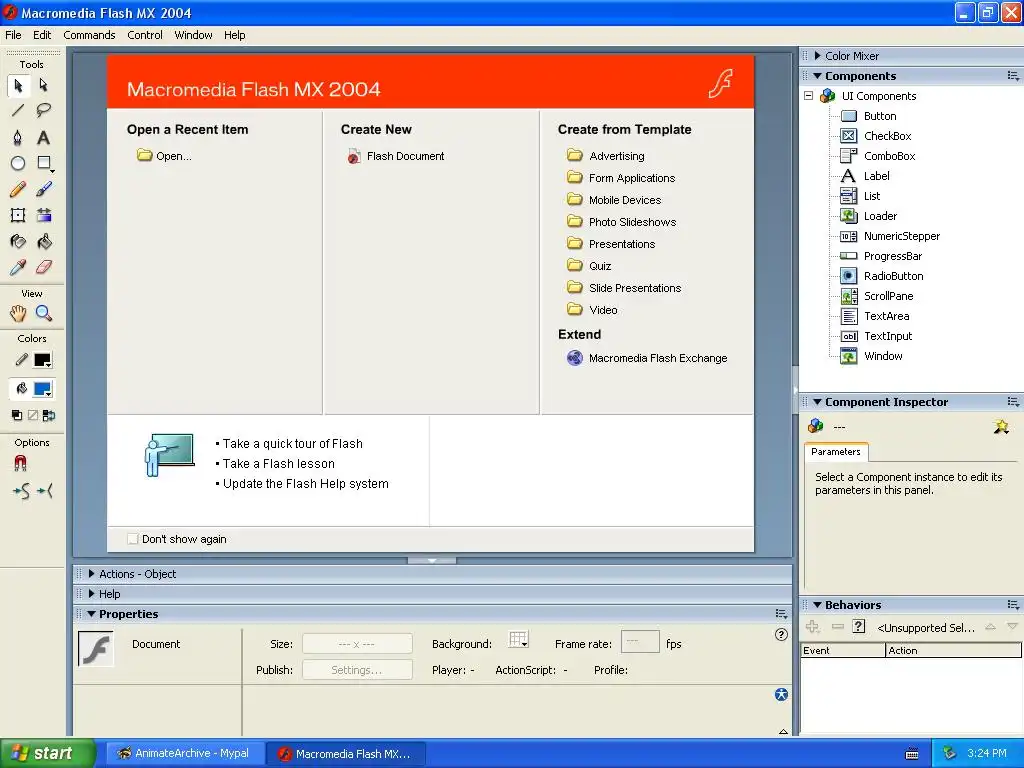Collapse the UI Components tree node
The image size is (1024, 768).
808,96
